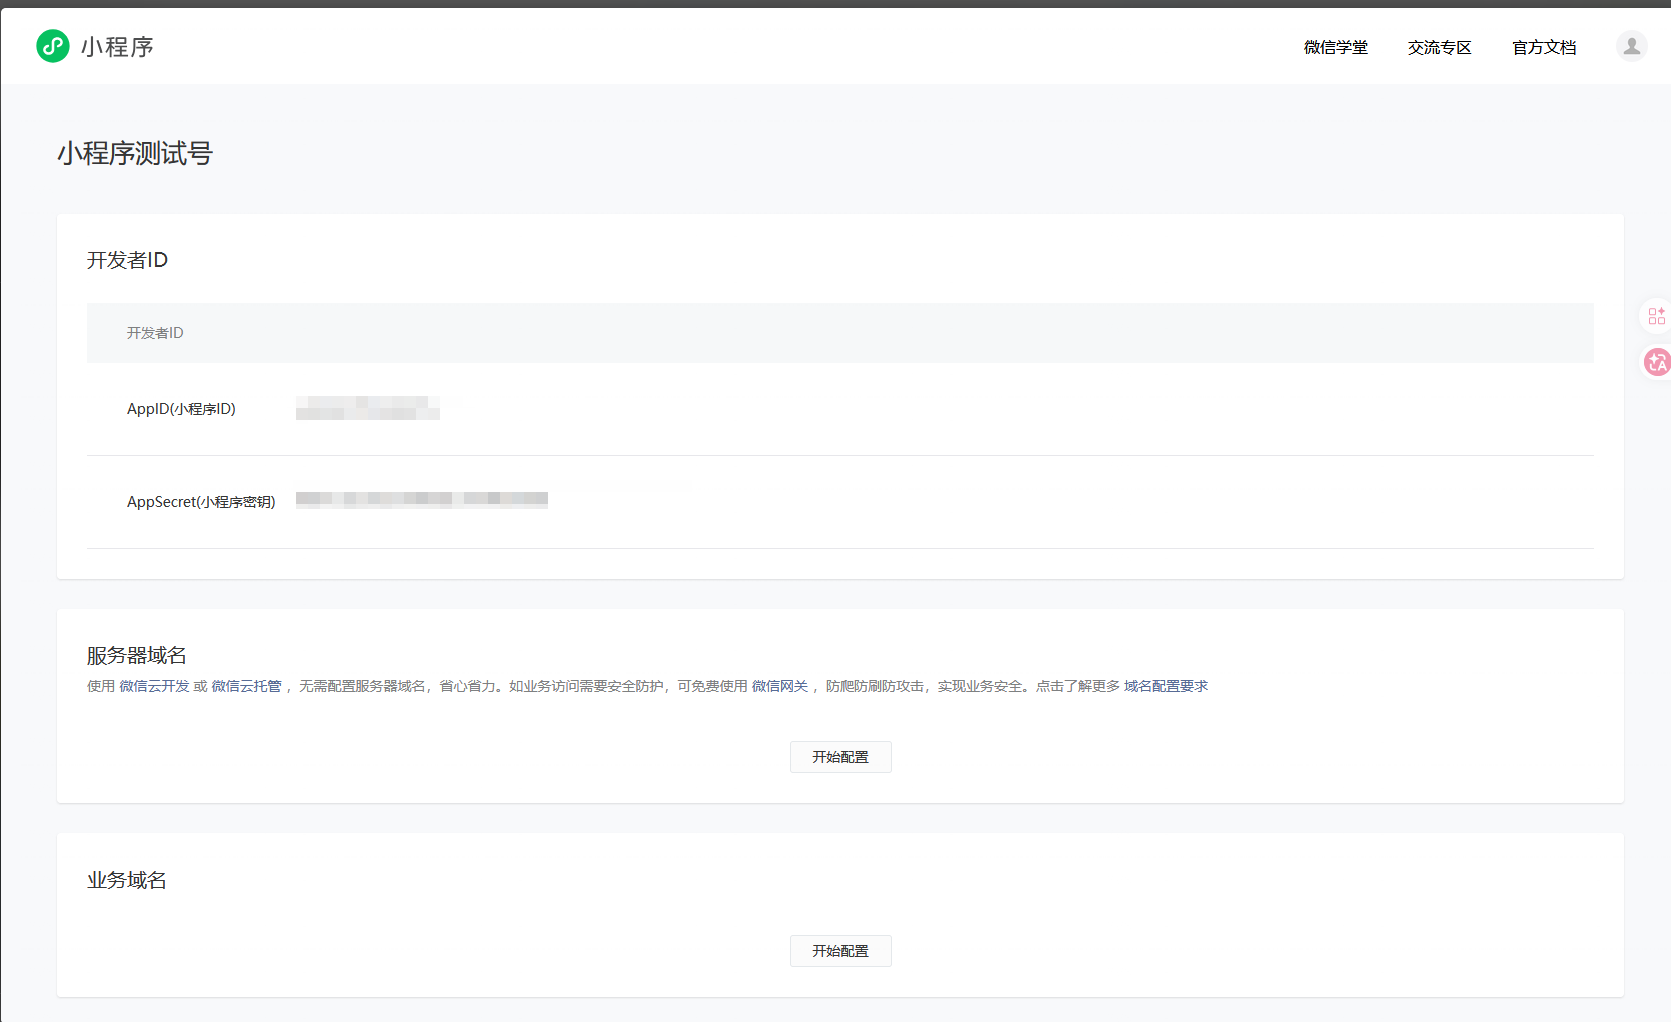Open the 域名配置要求 link

pos(1166,686)
